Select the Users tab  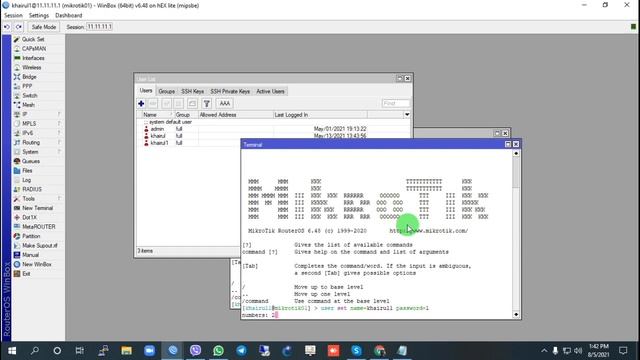tap(146, 91)
